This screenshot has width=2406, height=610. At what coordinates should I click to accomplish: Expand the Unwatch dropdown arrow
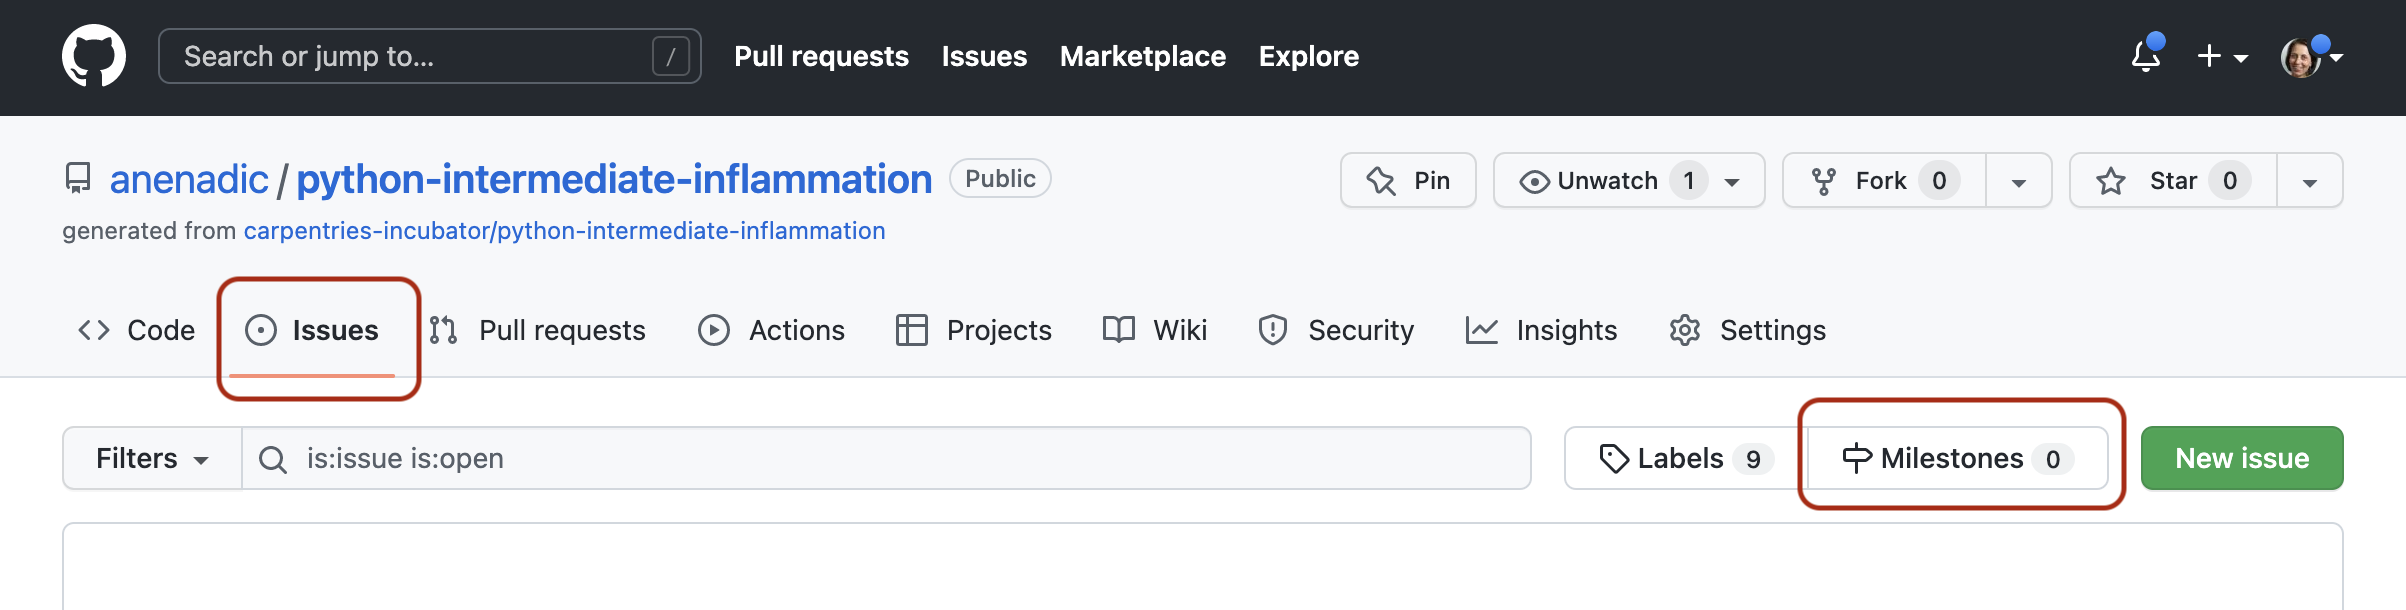(1732, 182)
